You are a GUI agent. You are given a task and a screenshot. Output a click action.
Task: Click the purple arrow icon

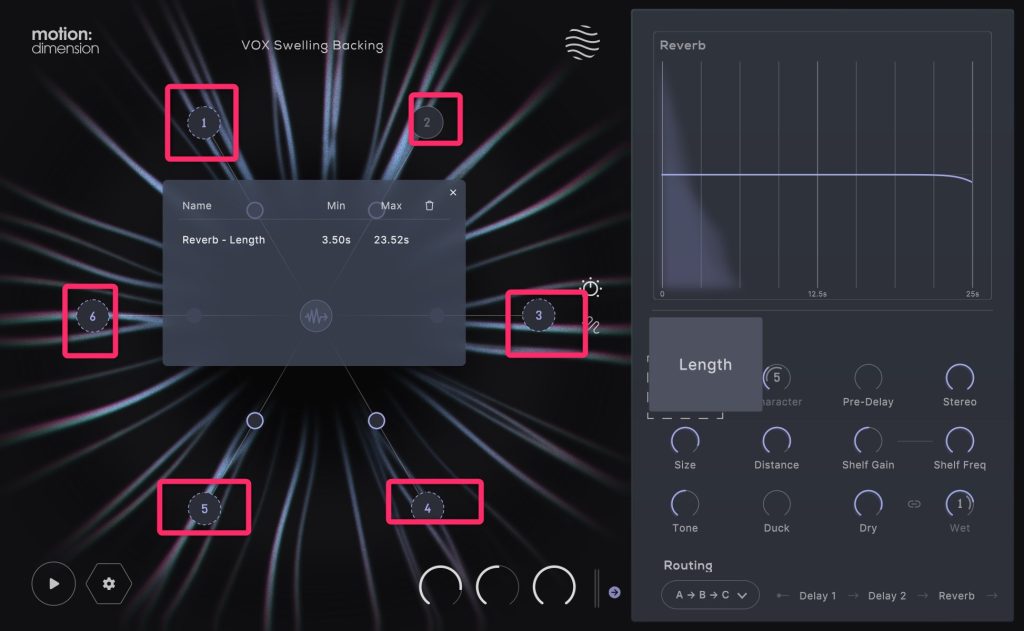tap(614, 592)
